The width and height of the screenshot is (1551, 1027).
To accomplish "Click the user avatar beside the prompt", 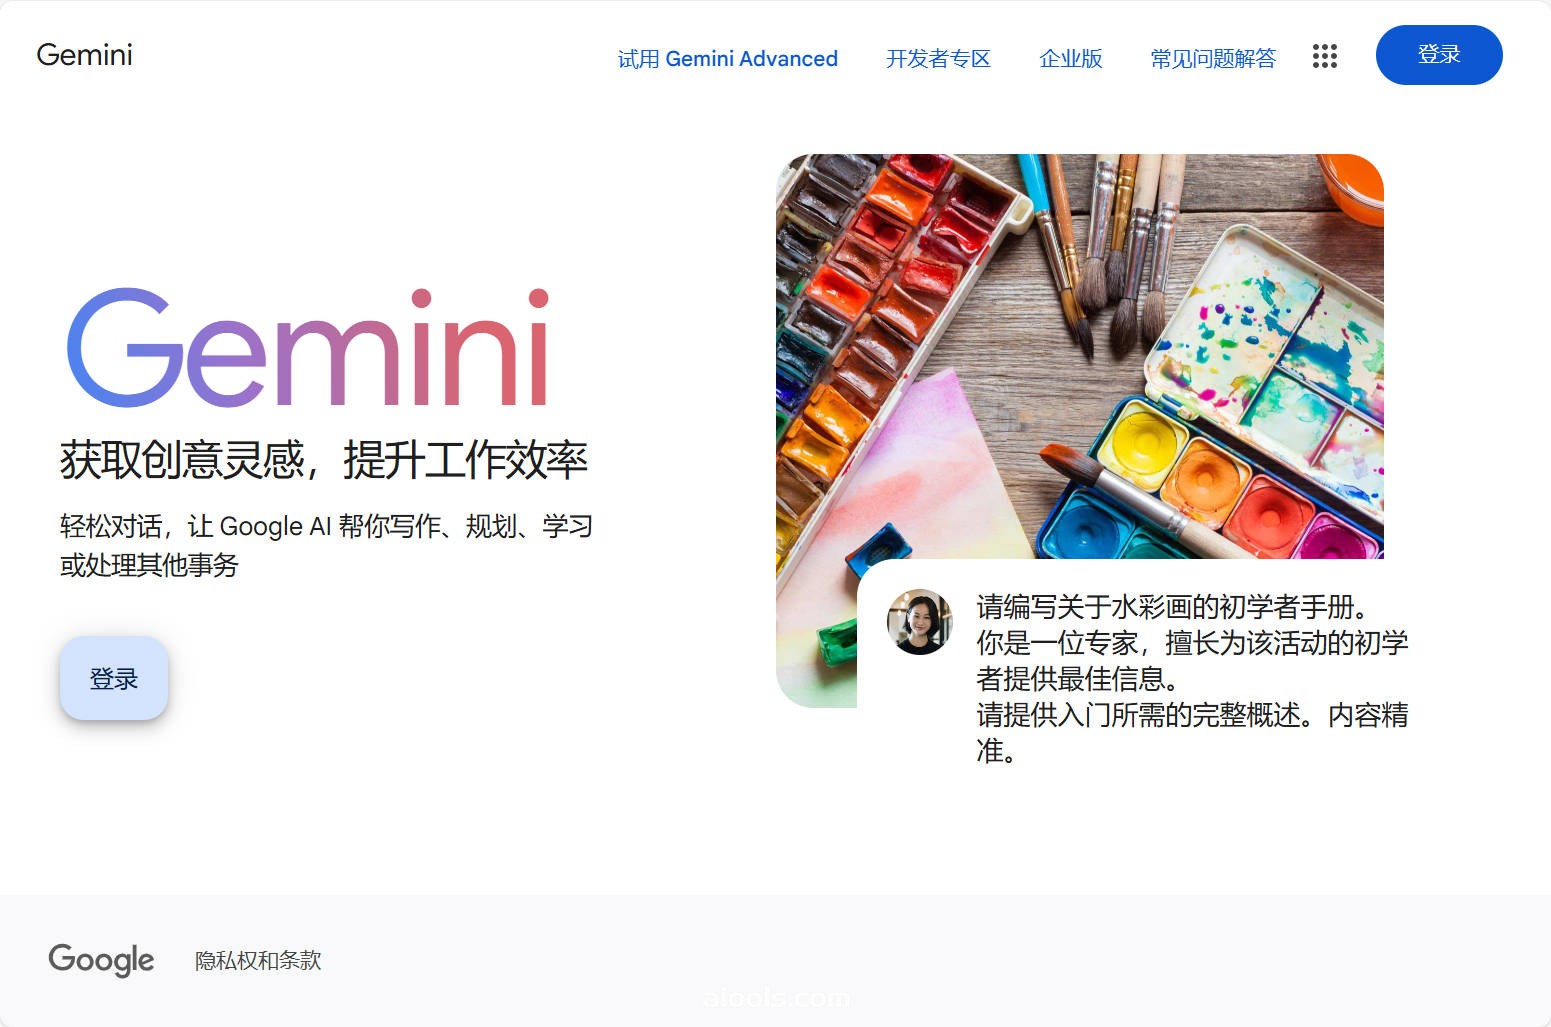I will (919, 621).
